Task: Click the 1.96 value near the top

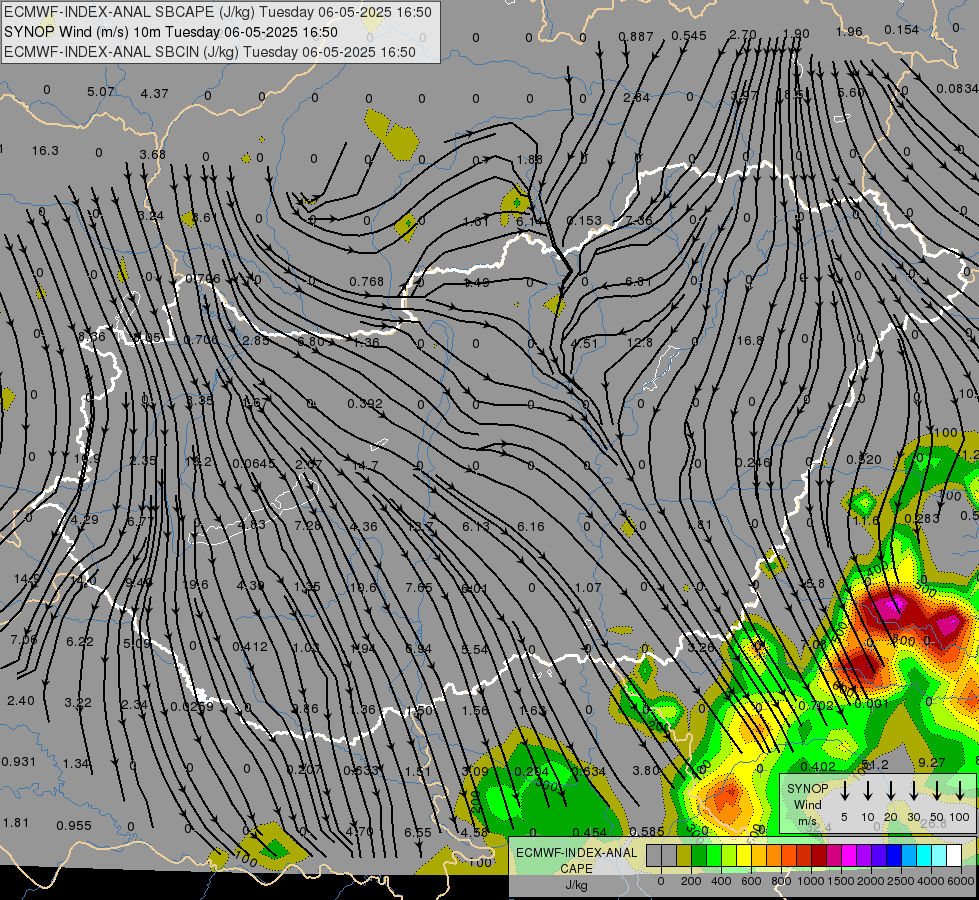Action: [849, 31]
